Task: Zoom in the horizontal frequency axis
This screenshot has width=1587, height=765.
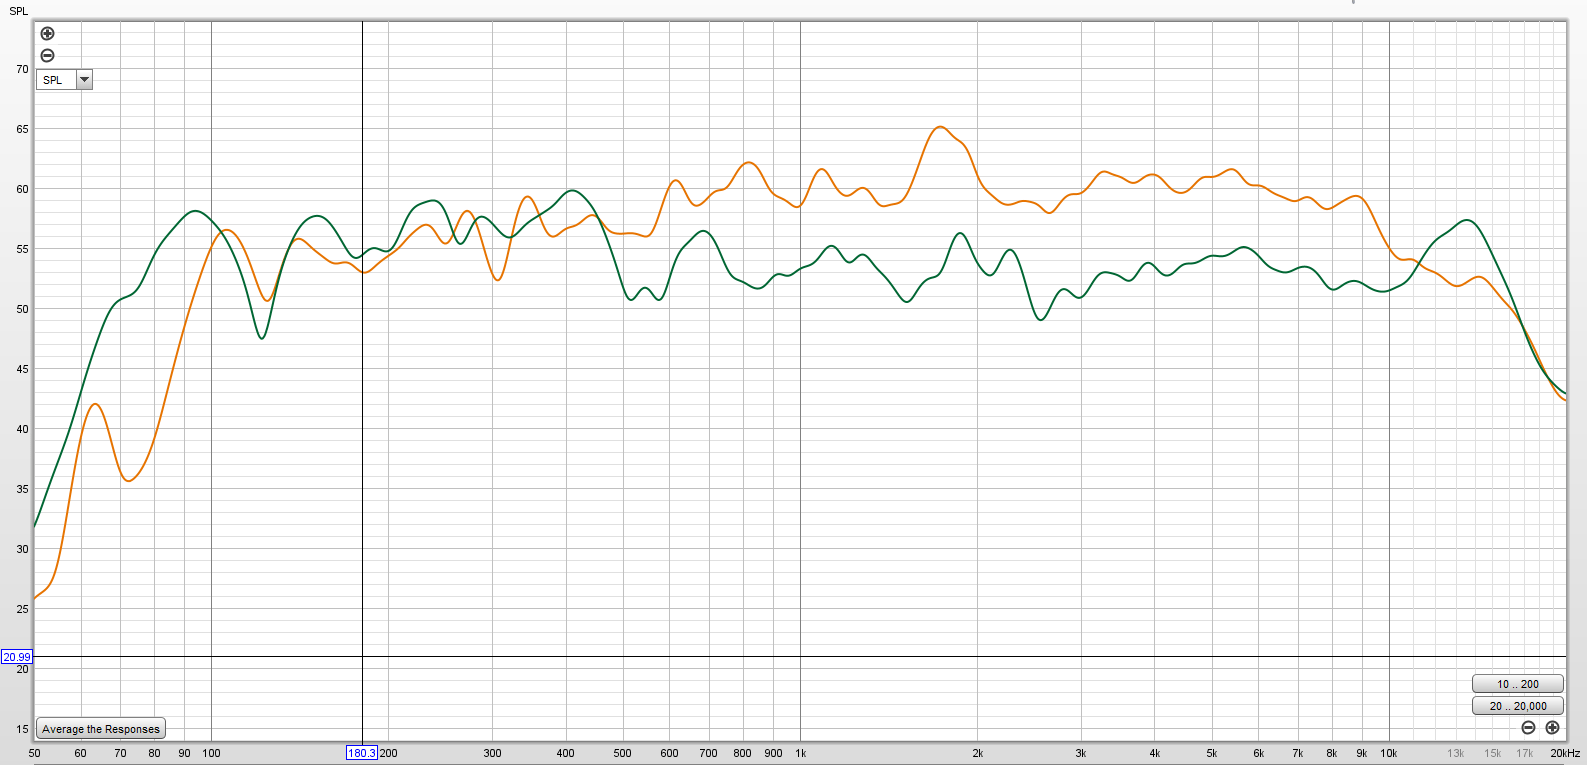Action: 1552,728
